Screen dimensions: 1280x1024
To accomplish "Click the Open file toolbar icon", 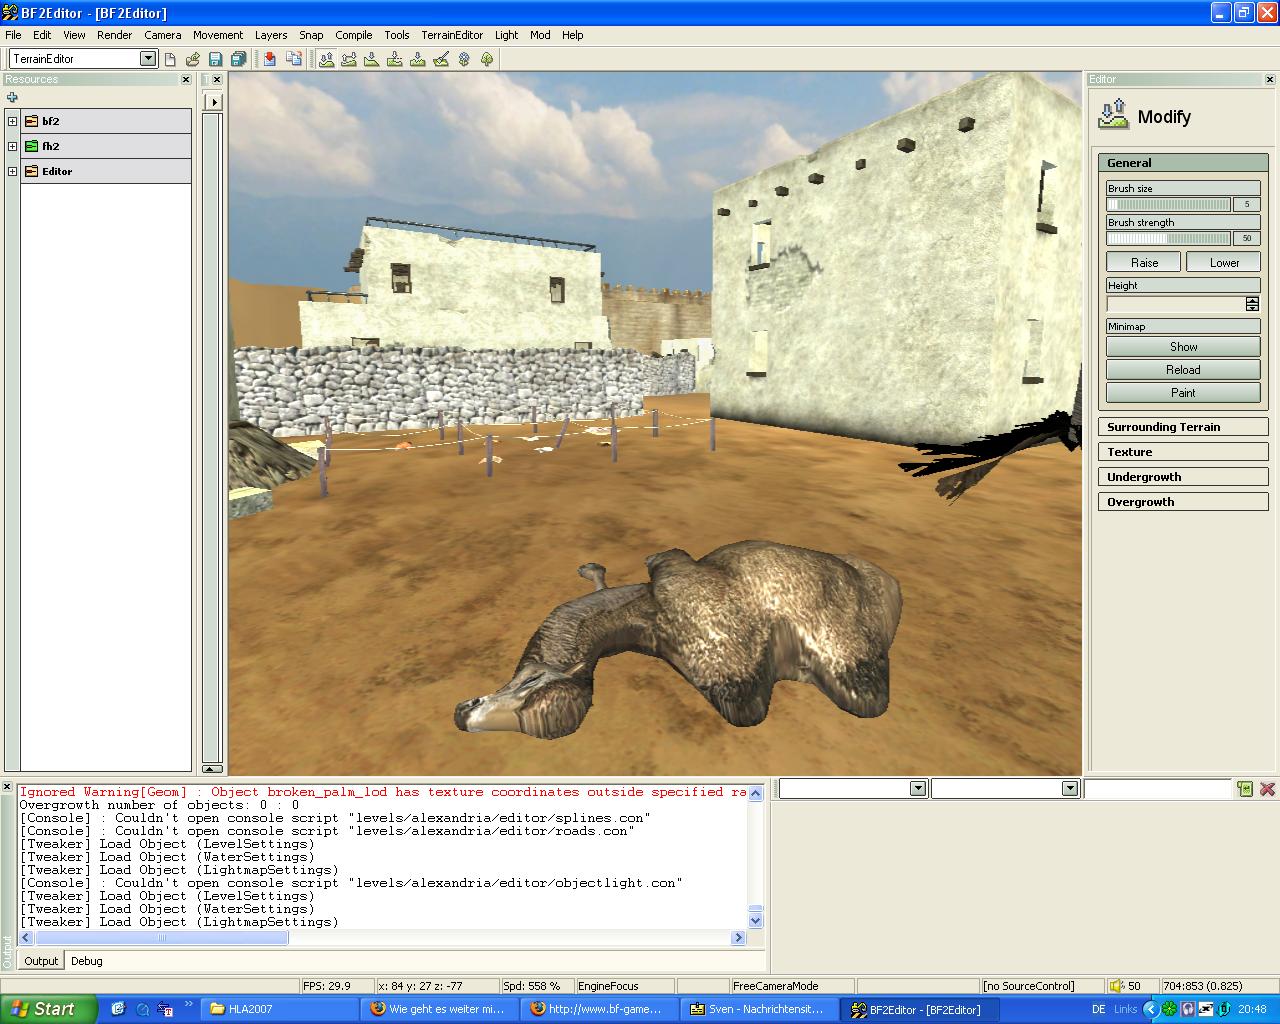I will click(x=192, y=59).
